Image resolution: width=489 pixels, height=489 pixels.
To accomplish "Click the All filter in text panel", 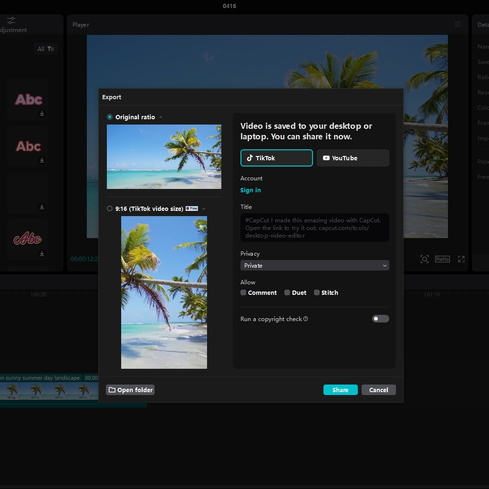I will (x=41, y=49).
